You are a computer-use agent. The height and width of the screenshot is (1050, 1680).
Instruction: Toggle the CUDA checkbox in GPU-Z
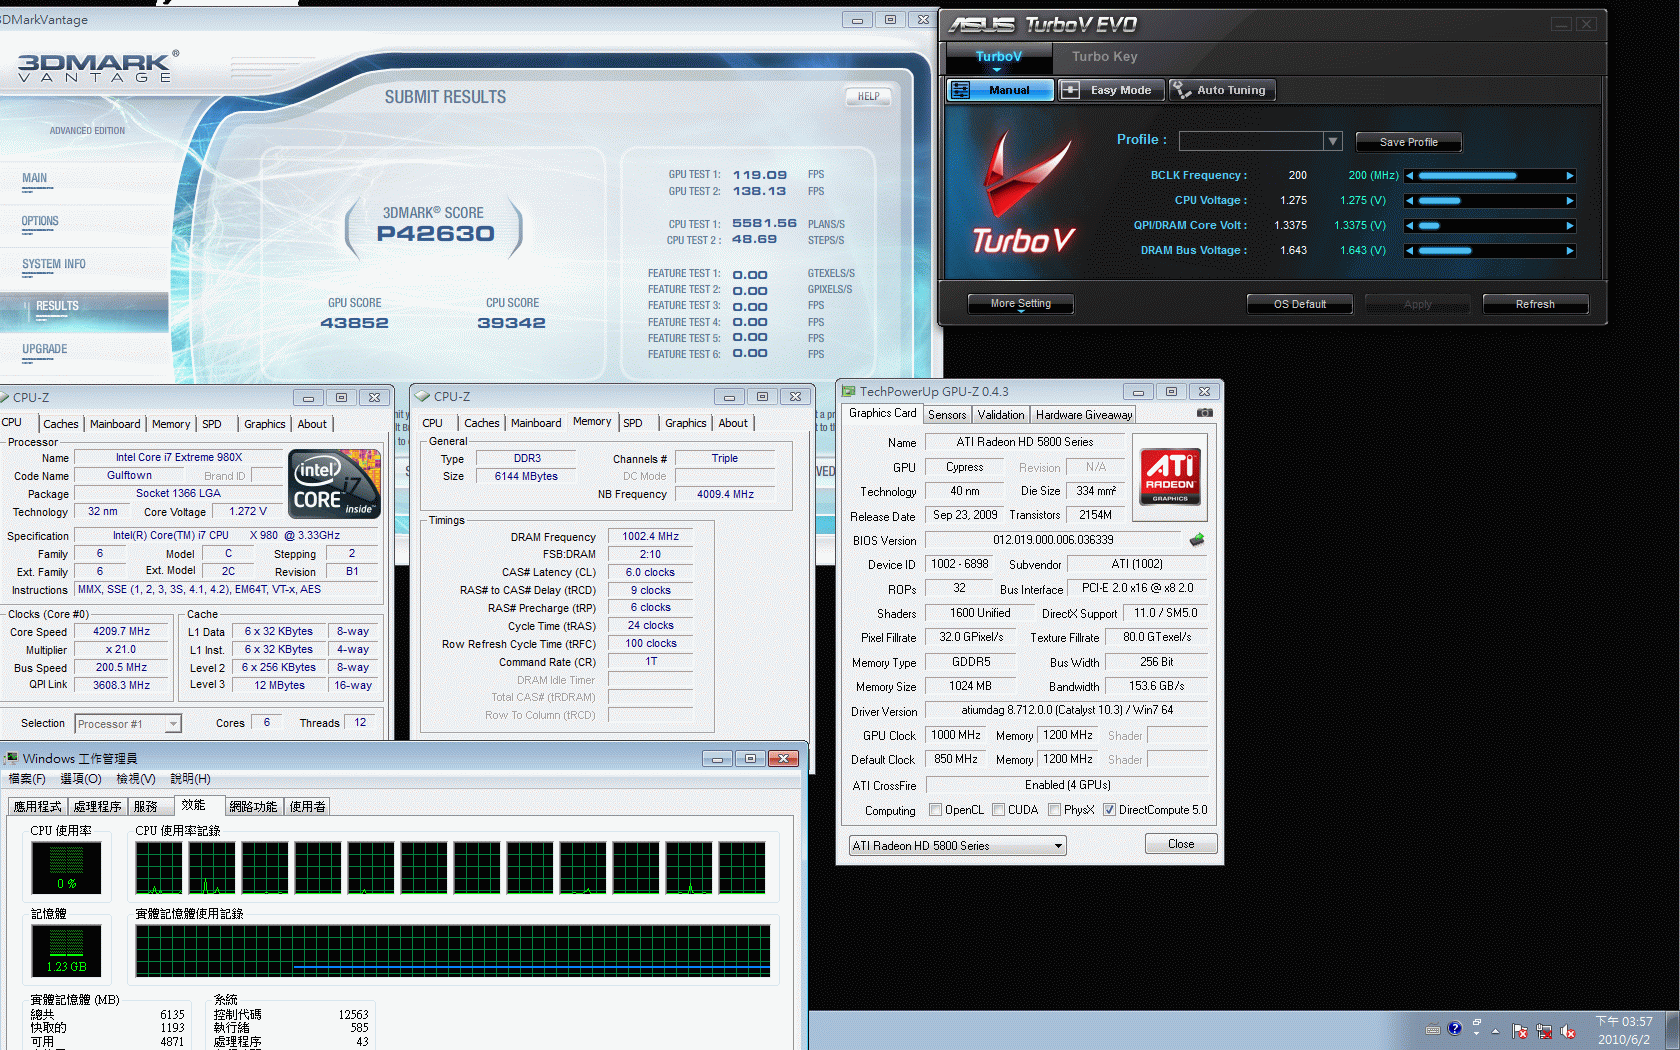pyautogui.click(x=998, y=810)
